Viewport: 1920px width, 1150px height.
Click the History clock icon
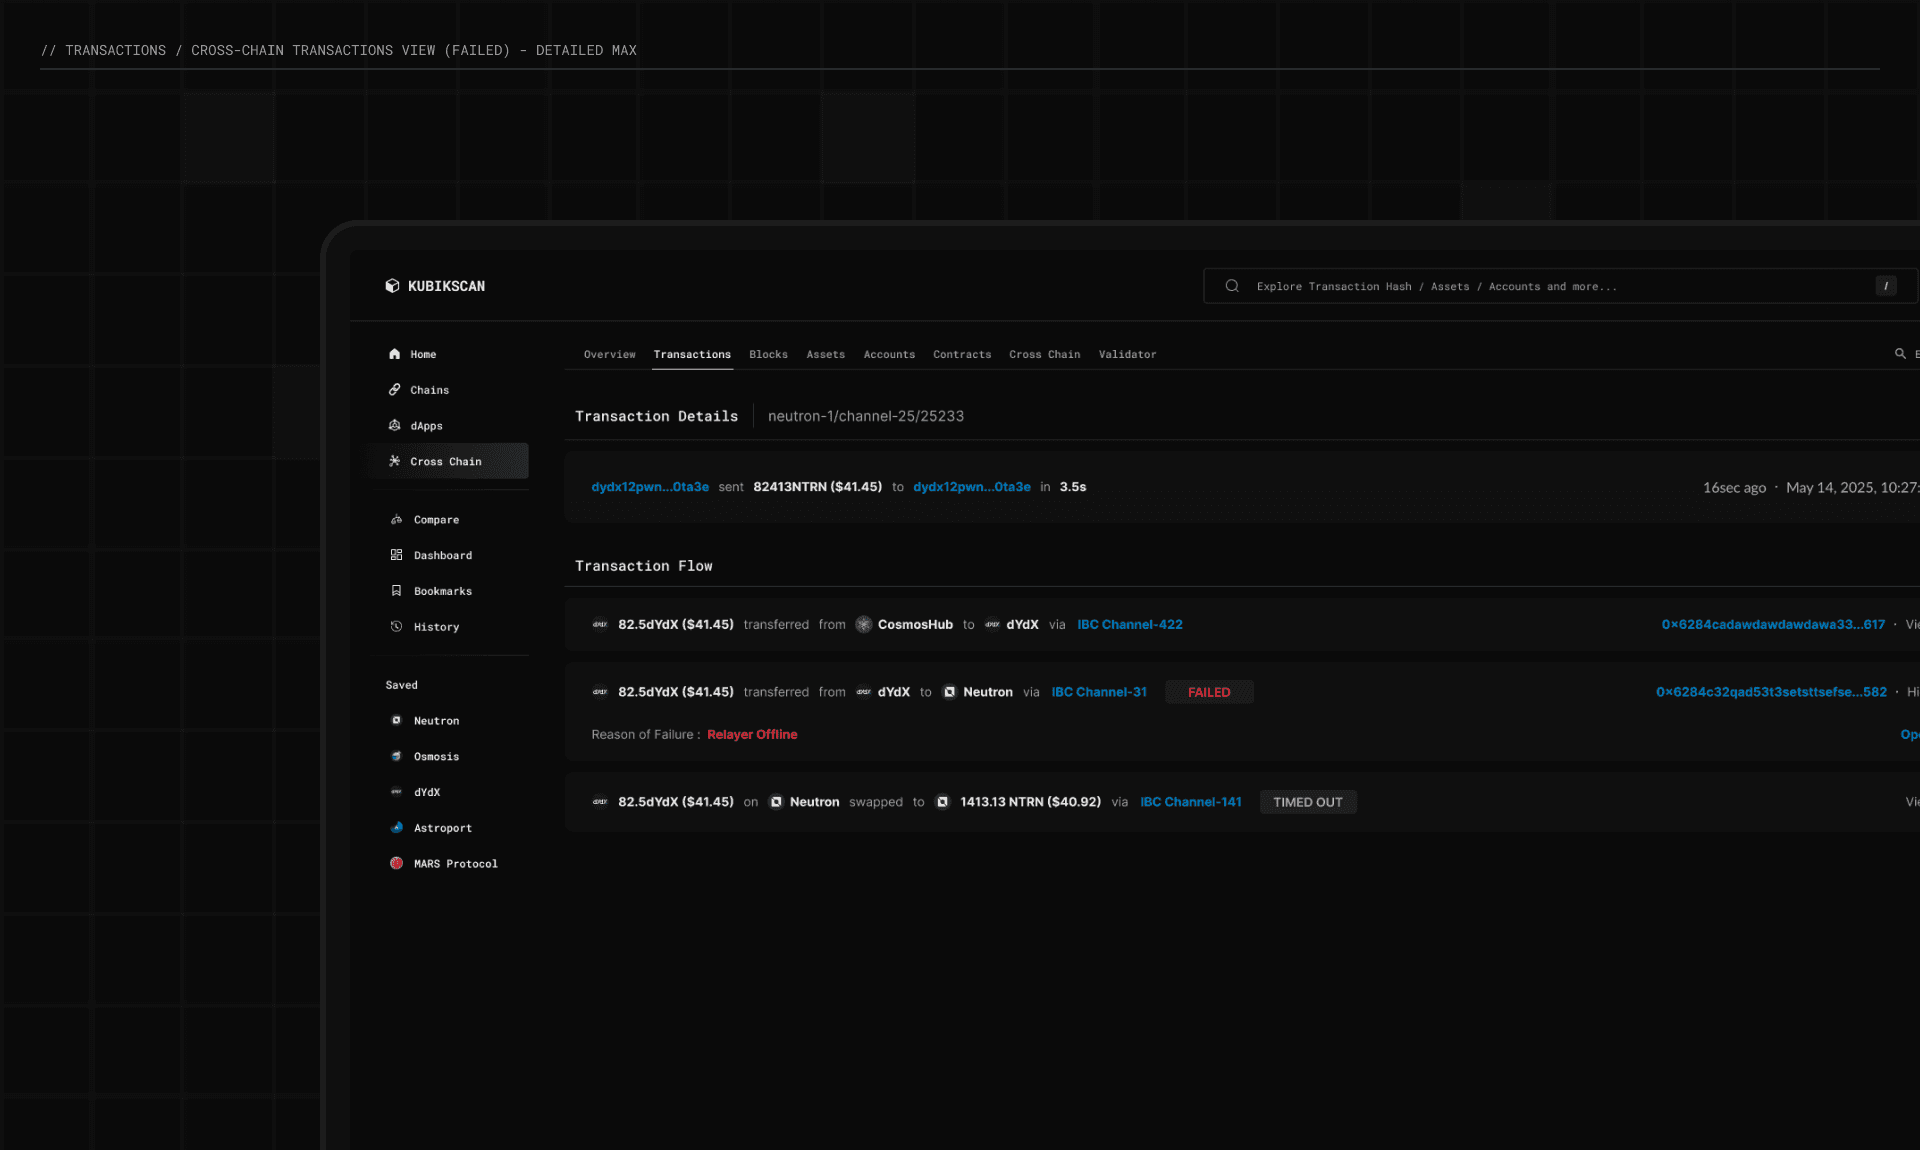397,627
